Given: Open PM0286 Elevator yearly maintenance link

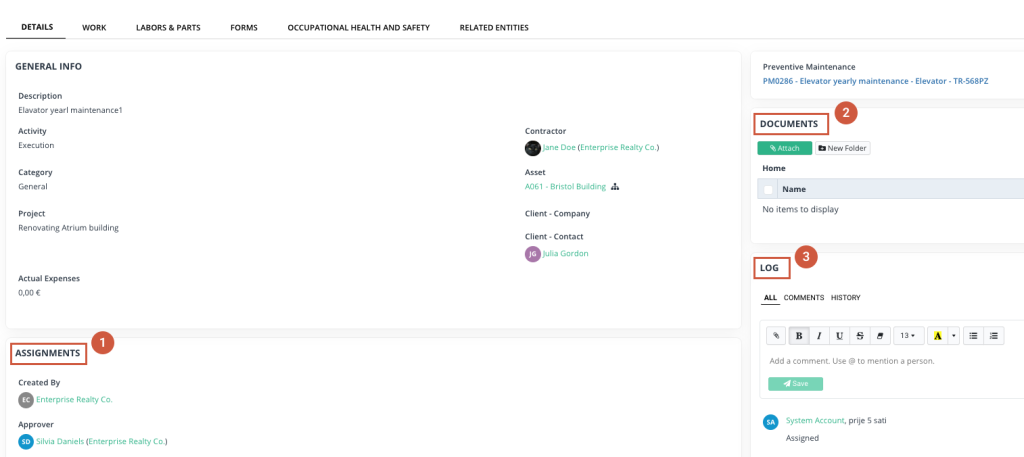Looking at the screenshot, I should coord(875,81).
